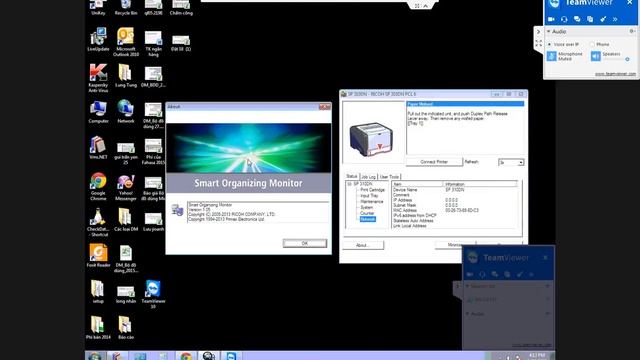Open the Phí bán 2014 folder
Screen dimensions: 640x360
(98, 327)
